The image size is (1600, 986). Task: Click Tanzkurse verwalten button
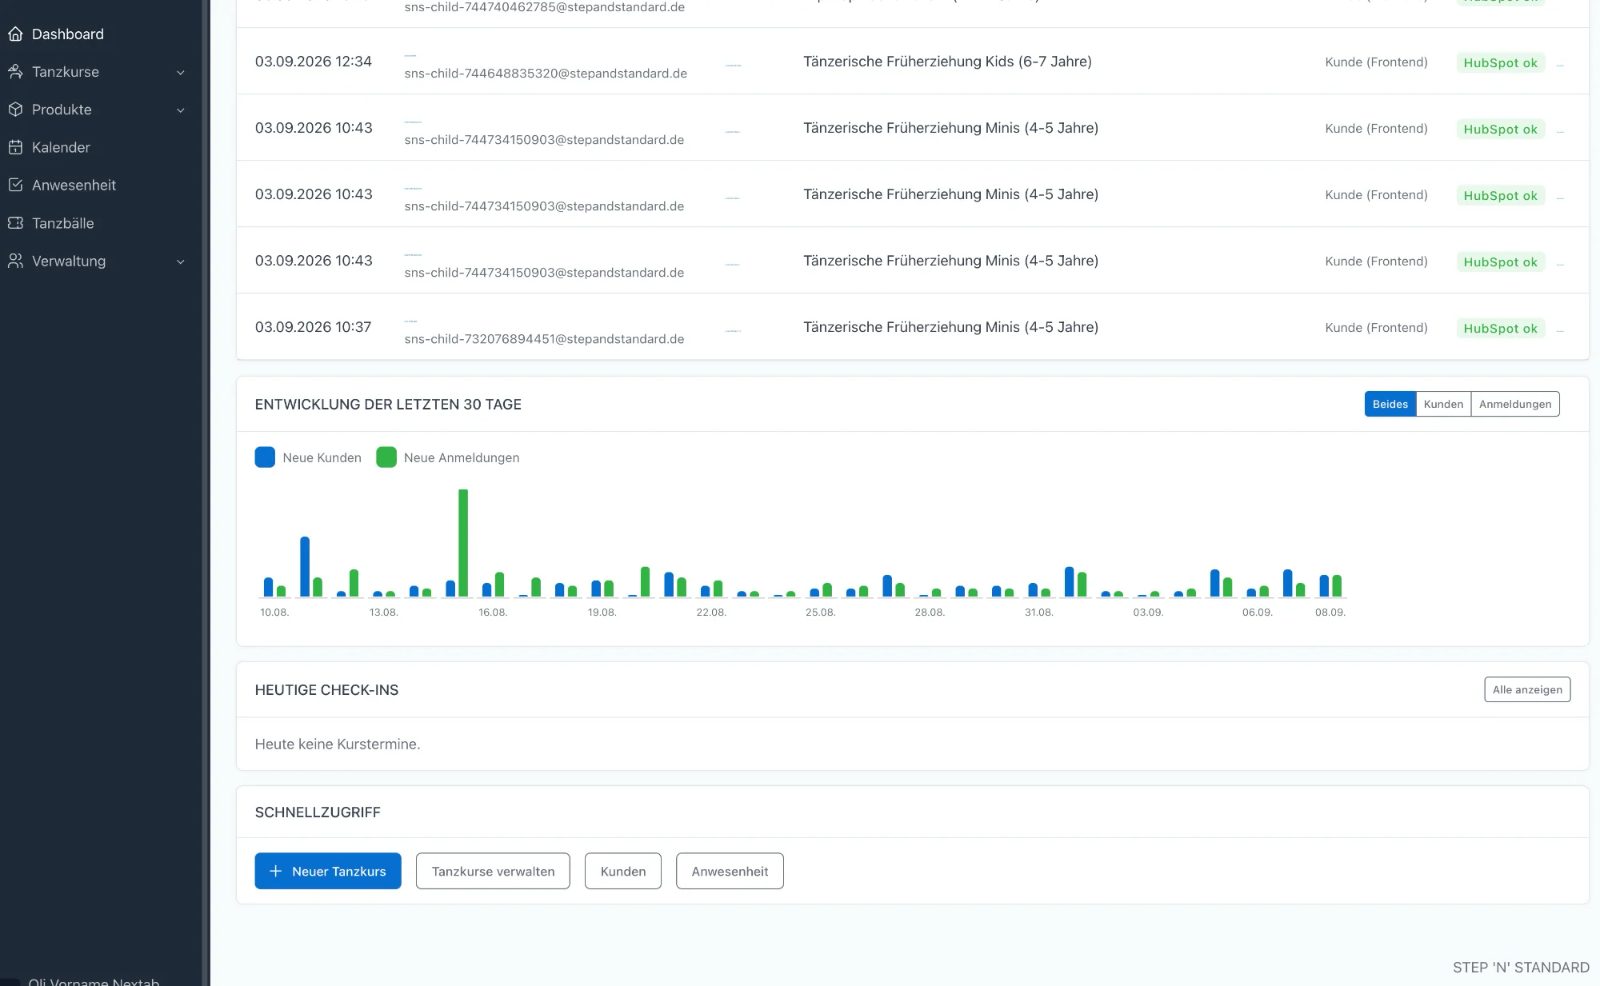pos(493,871)
